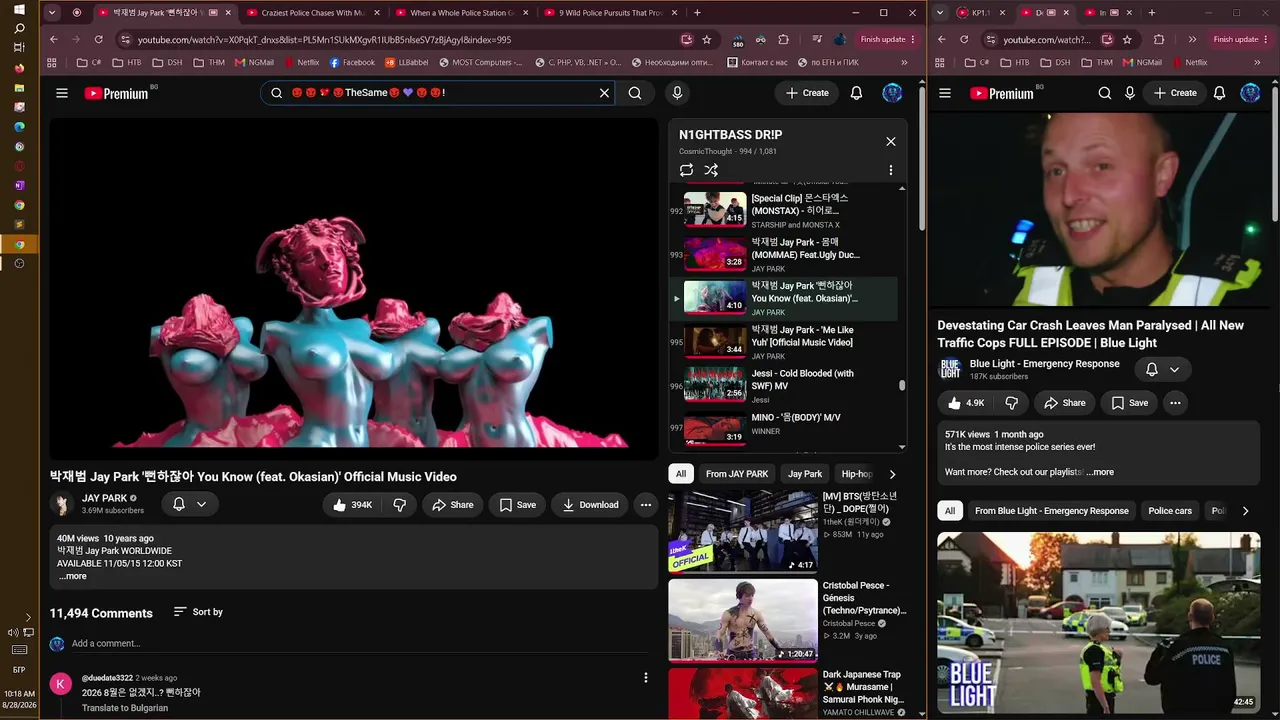The height and width of the screenshot is (720, 1280).
Task: Open extensions puzzle icon in left browser
Action: [x=783, y=39]
